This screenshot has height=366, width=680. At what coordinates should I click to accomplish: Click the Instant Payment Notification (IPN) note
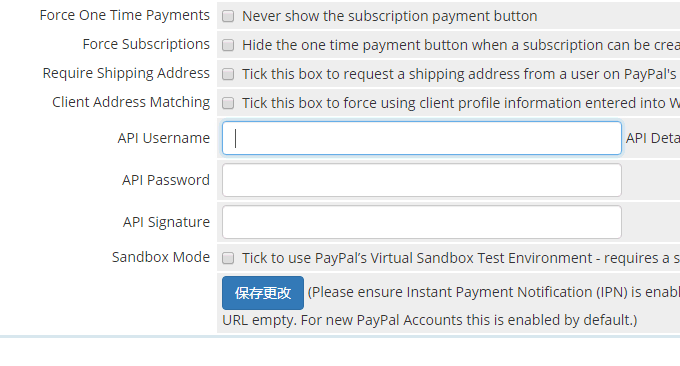point(494,292)
